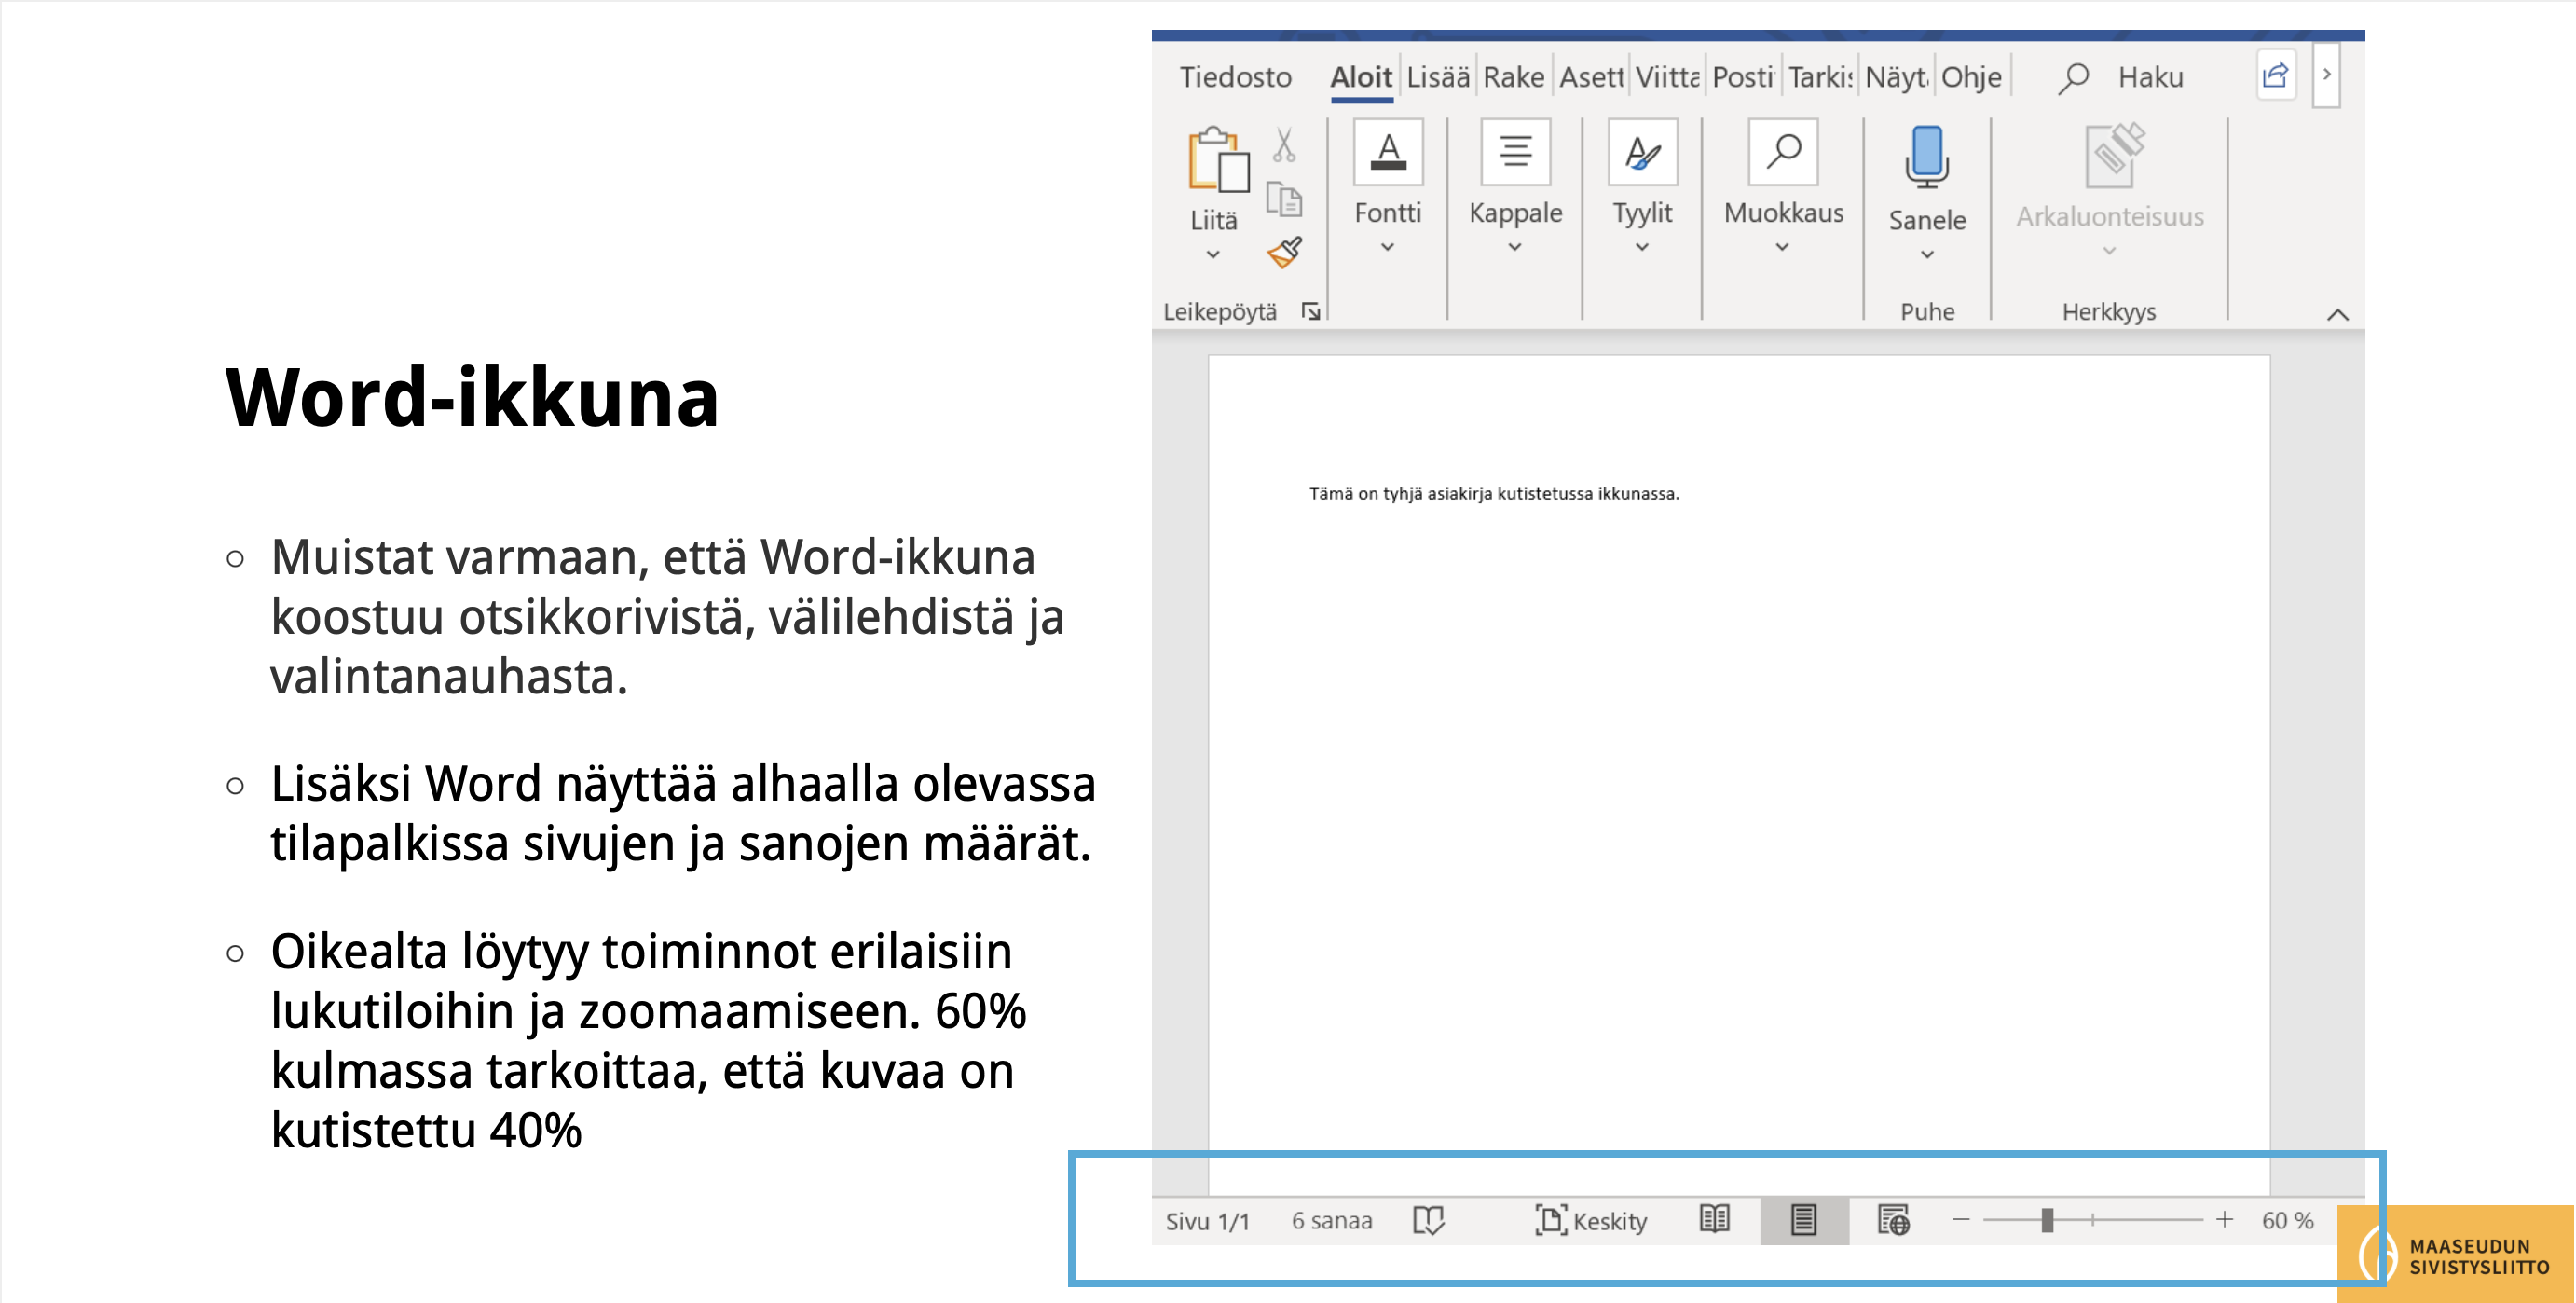This screenshot has height=1303, width=2576.
Task: Click the Keskity label in status bar
Action: point(1610,1221)
